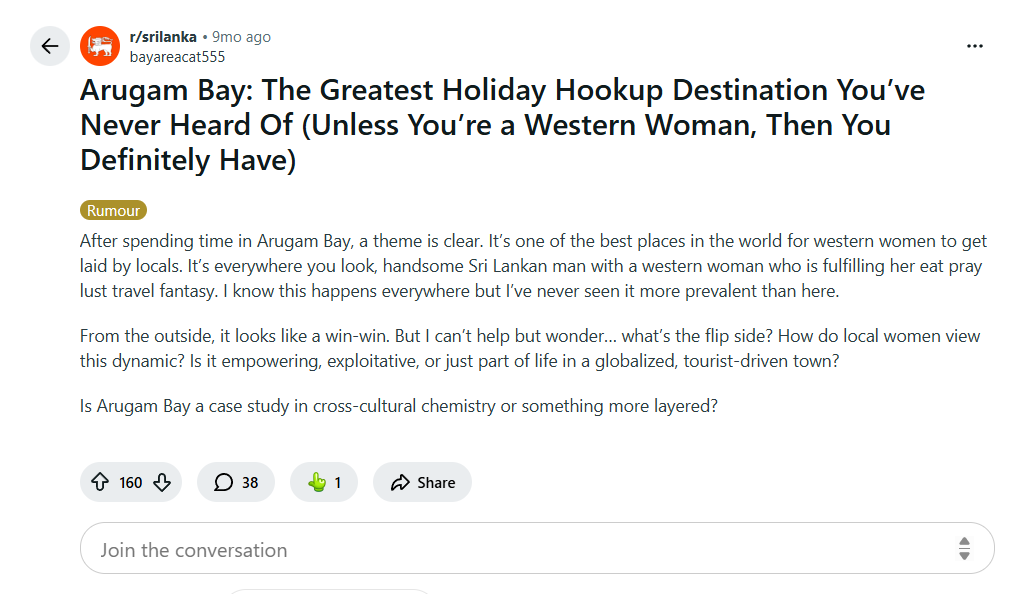
Task: Filter posts by the Rumour flair
Action: tap(113, 210)
